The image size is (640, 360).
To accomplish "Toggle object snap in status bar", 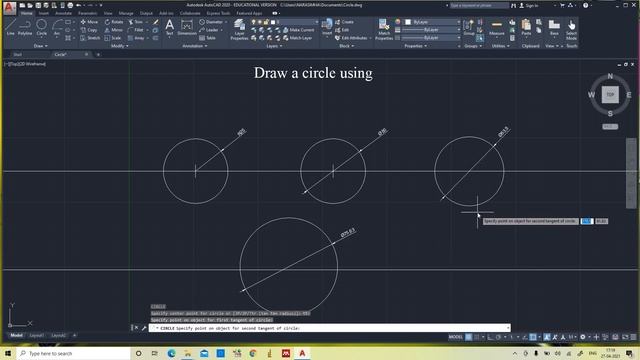I will pos(533,337).
